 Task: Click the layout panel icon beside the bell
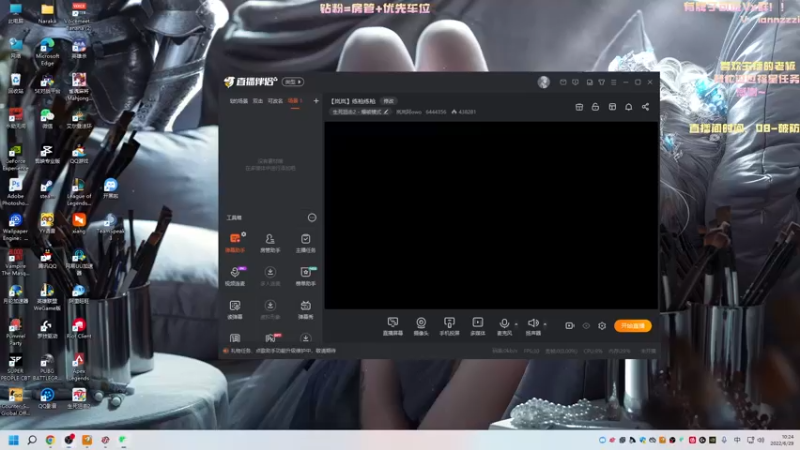tap(612, 107)
